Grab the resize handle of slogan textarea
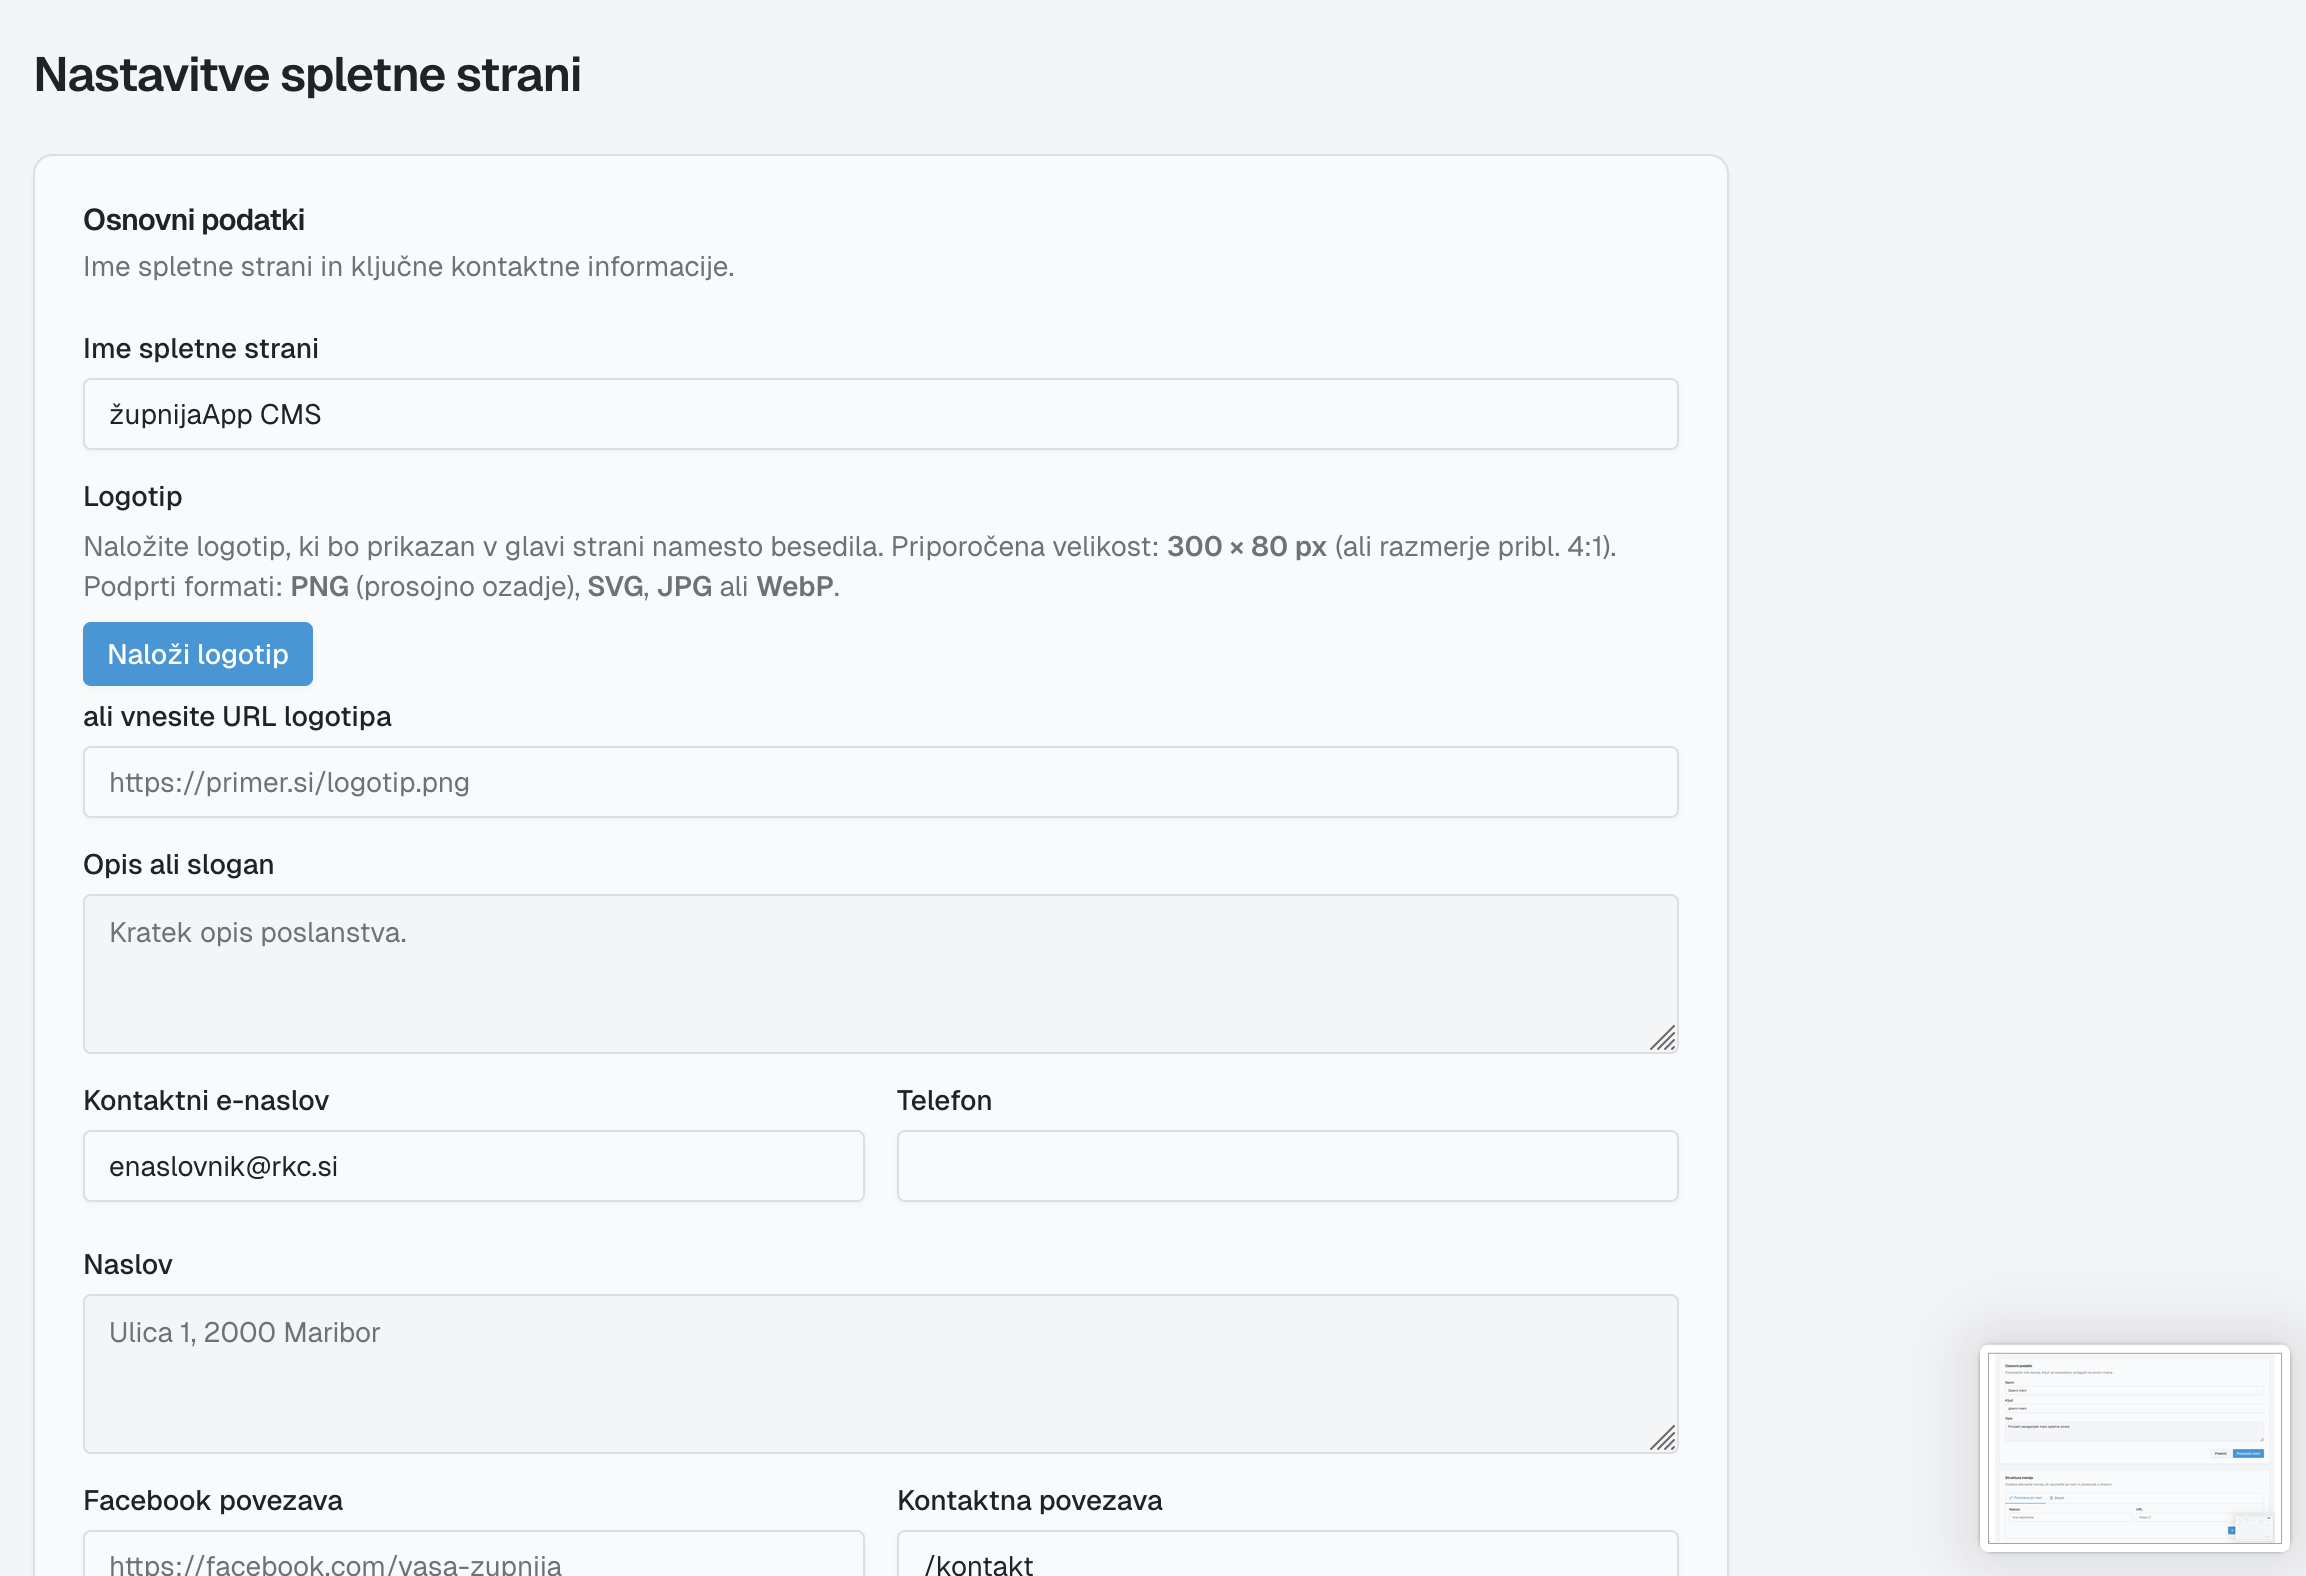This screenshot has width=2306, height=1576. (1663, 1039)
